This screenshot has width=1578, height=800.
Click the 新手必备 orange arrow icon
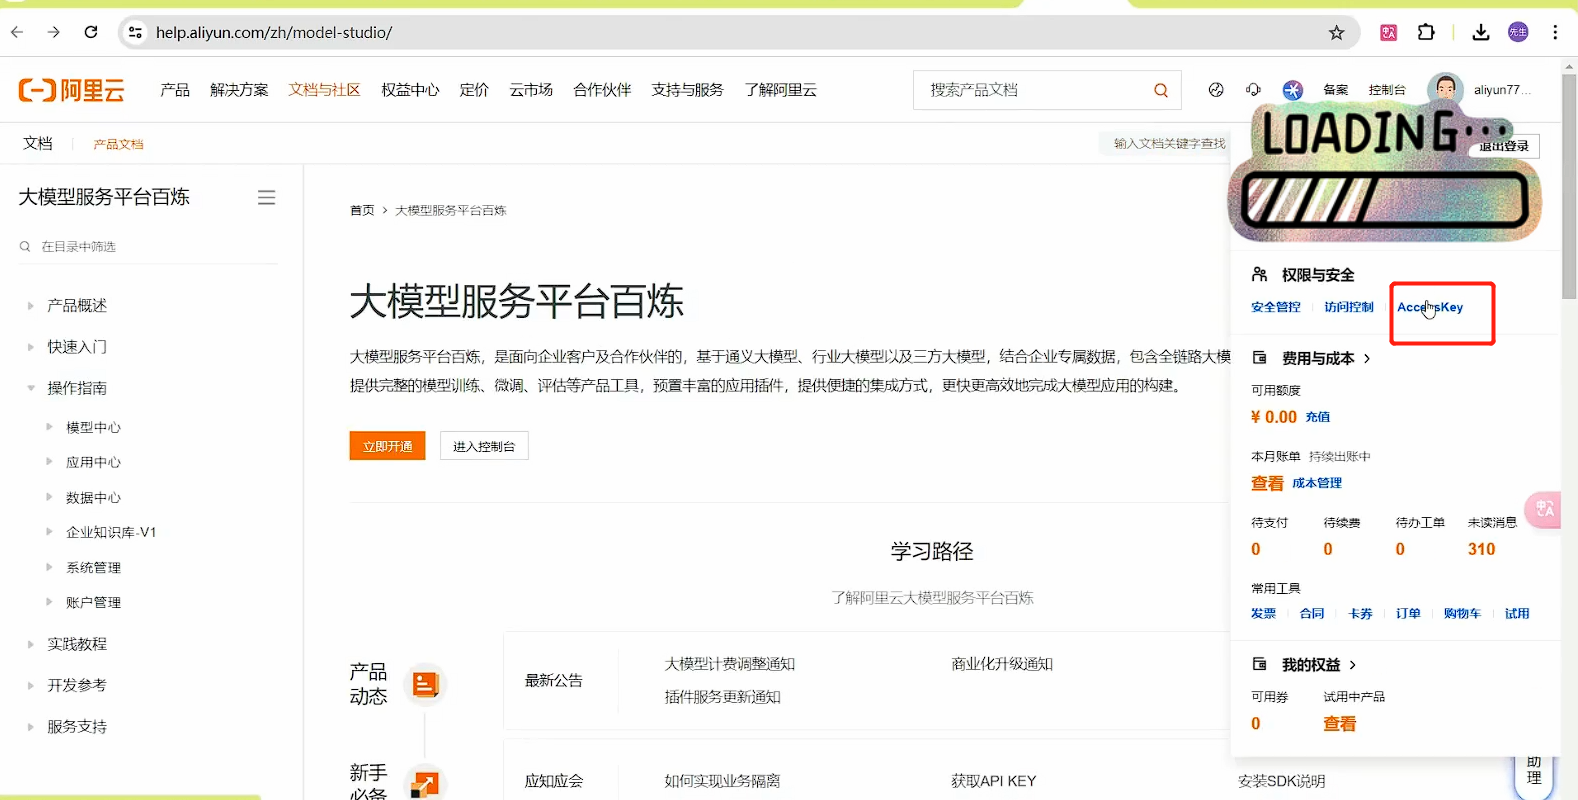[425, 784]
